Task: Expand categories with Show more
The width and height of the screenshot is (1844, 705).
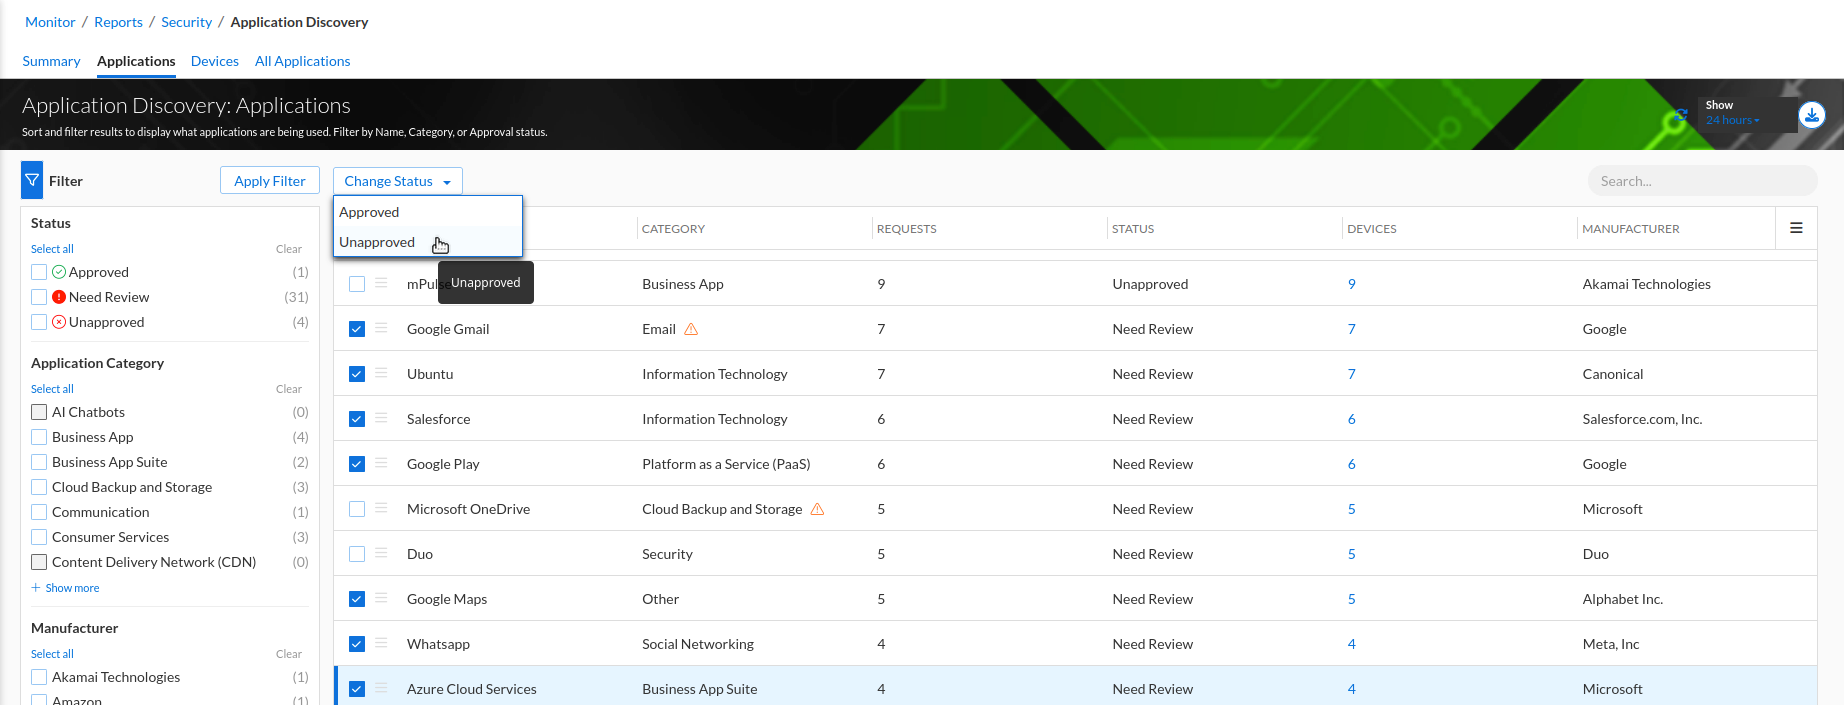Action: point(72,588)
